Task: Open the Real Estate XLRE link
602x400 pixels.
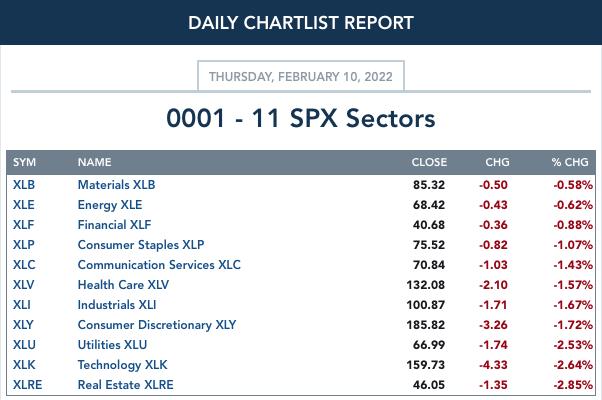Action: [x=126, y=385]
